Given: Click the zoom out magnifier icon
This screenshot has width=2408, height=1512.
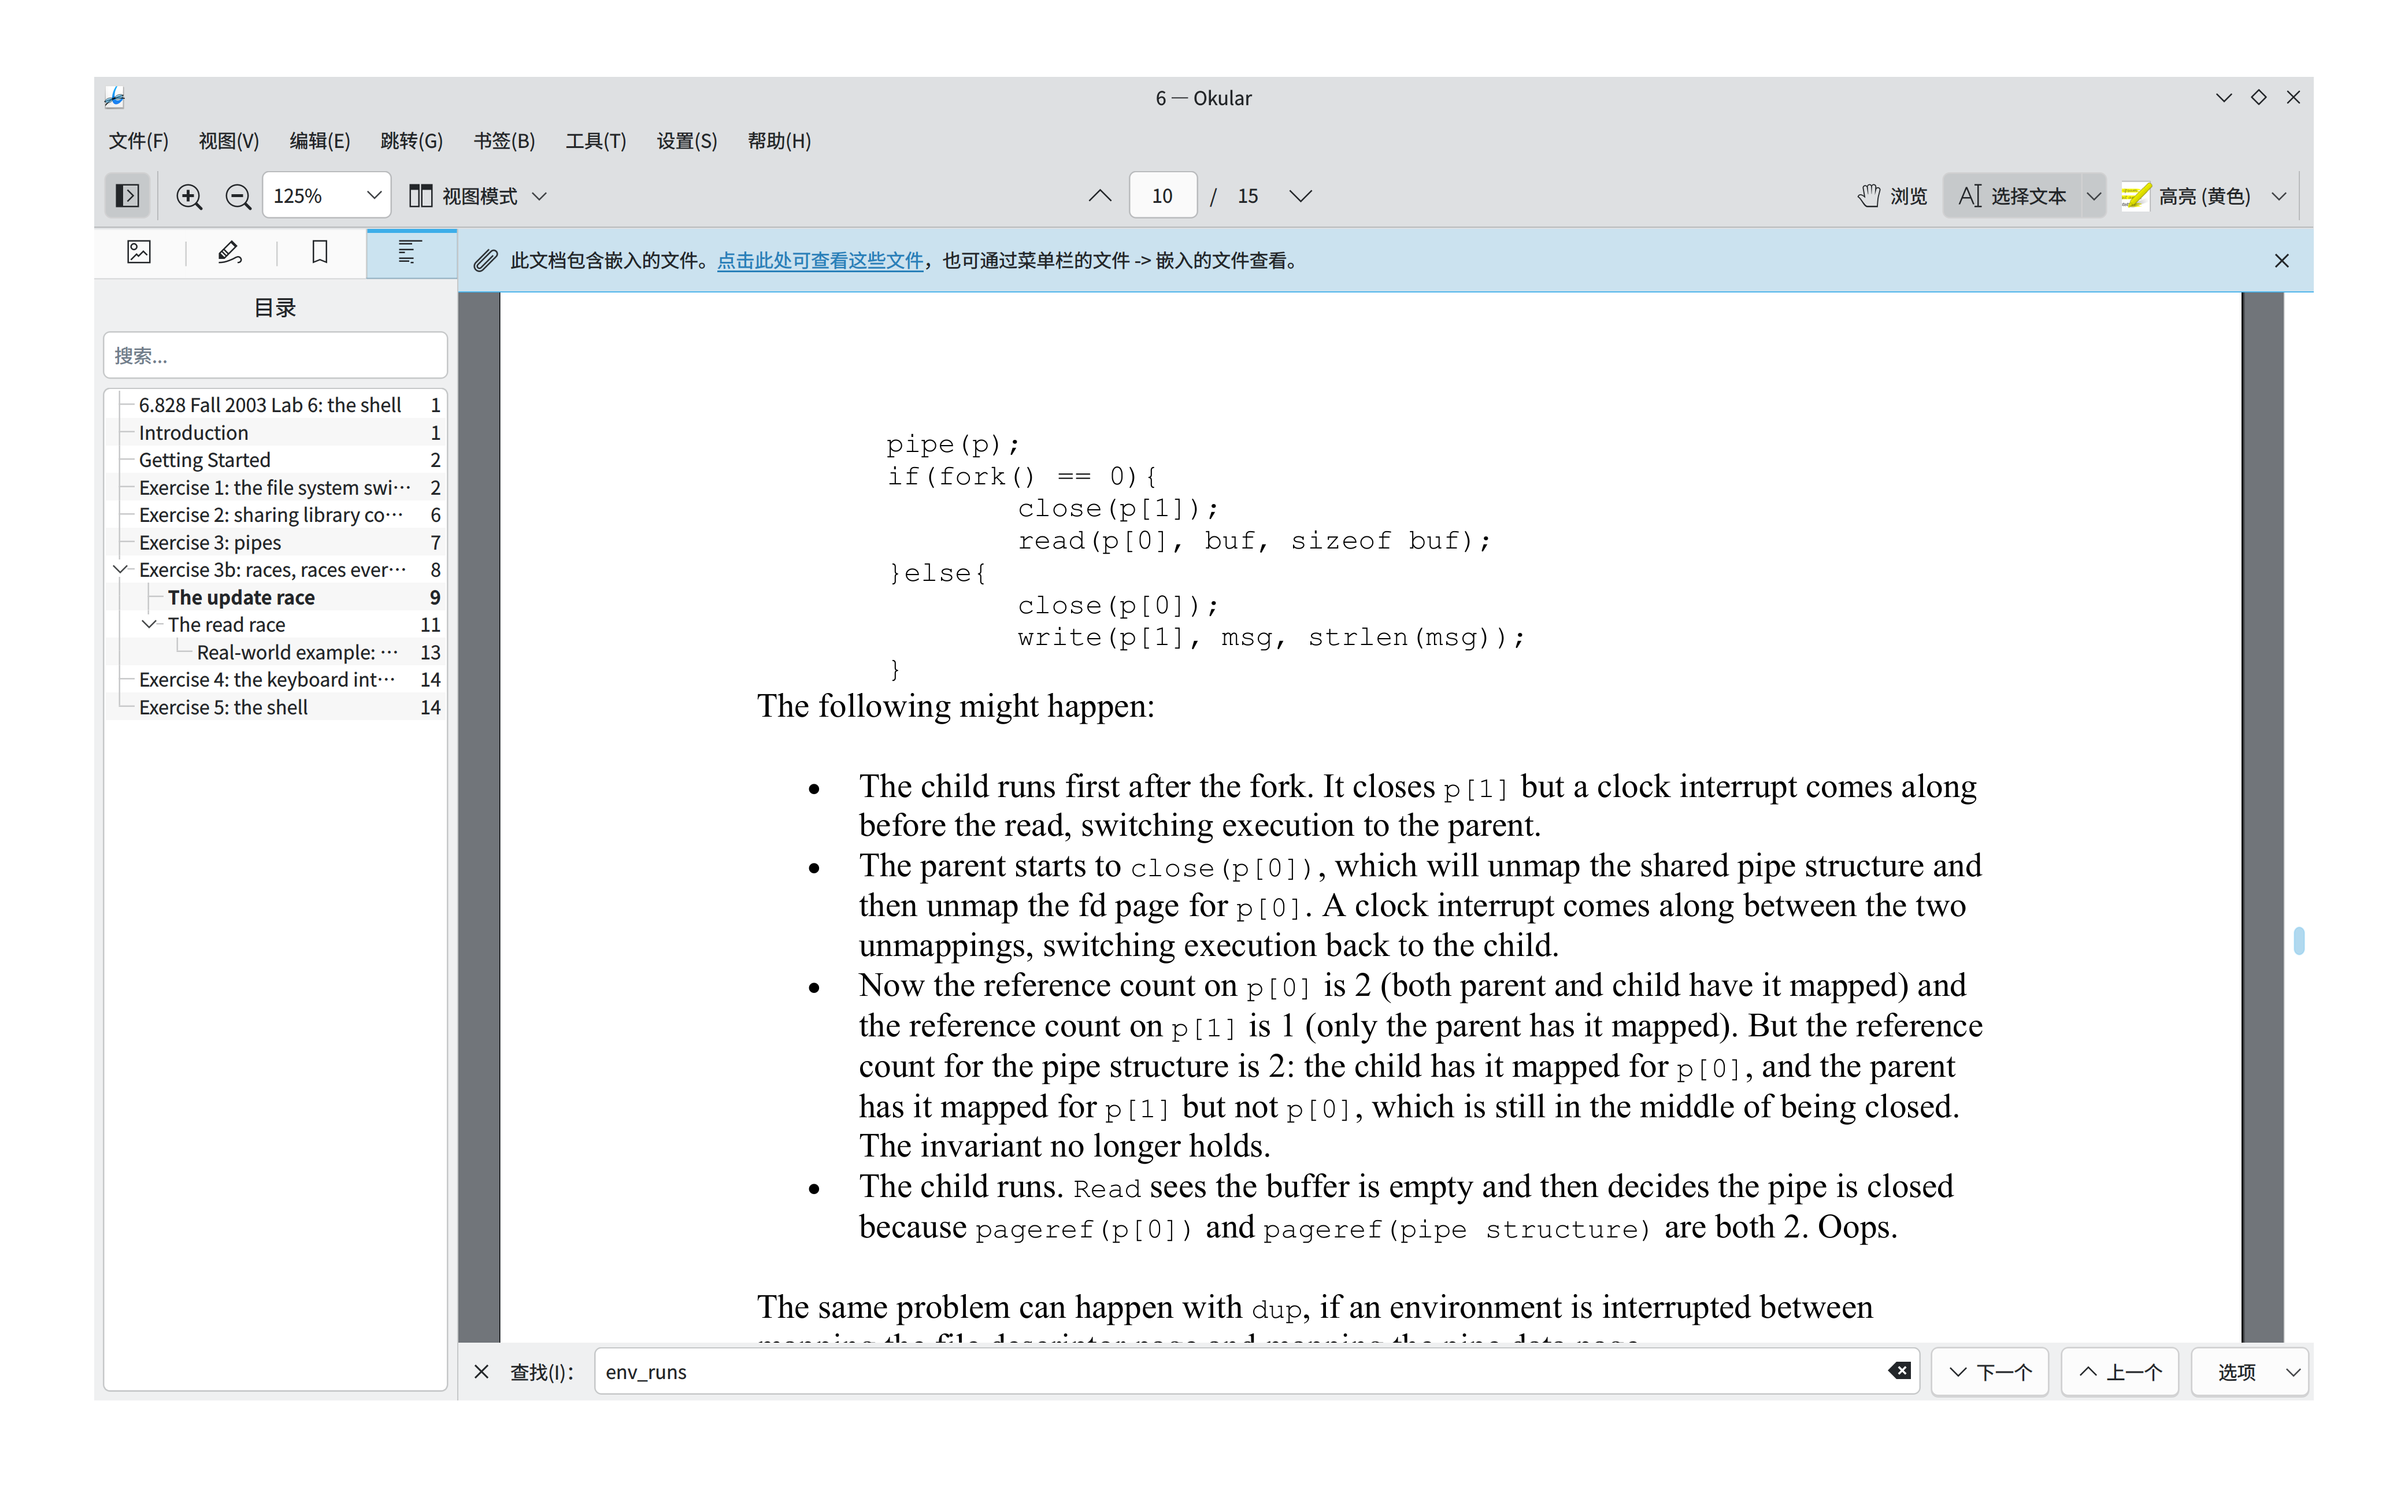Looking at the screenshot, I should point(238,196).
